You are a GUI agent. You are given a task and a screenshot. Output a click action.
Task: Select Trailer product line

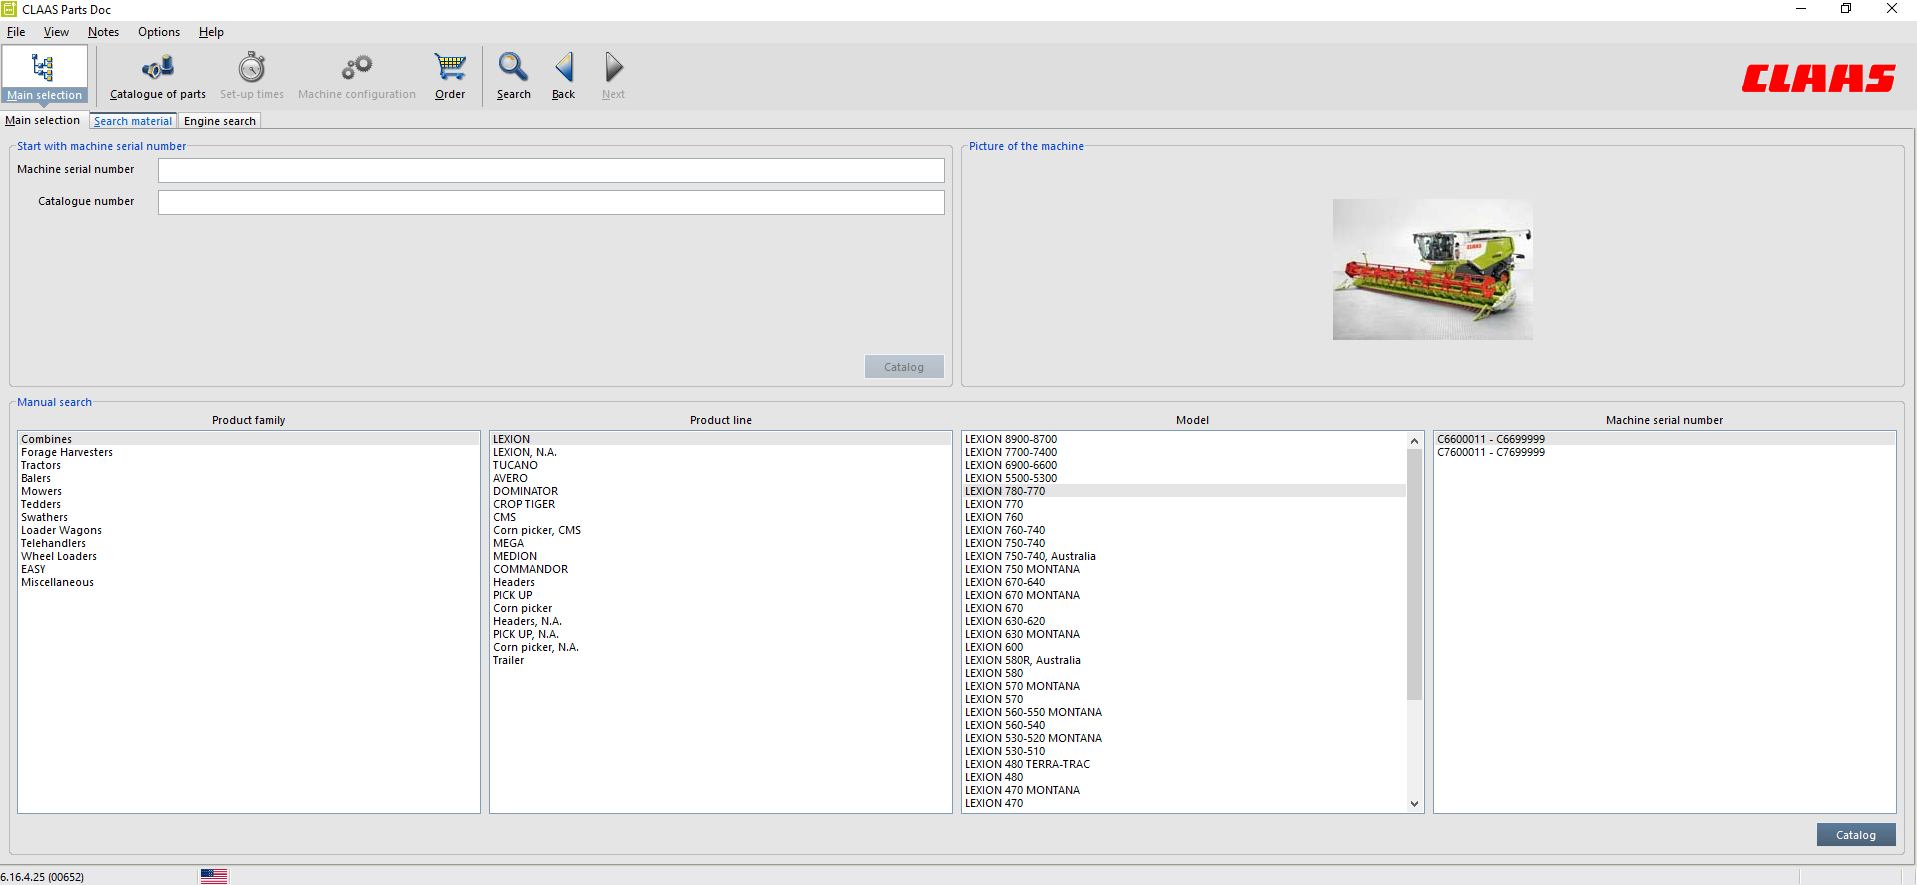[x=720, y=660]
